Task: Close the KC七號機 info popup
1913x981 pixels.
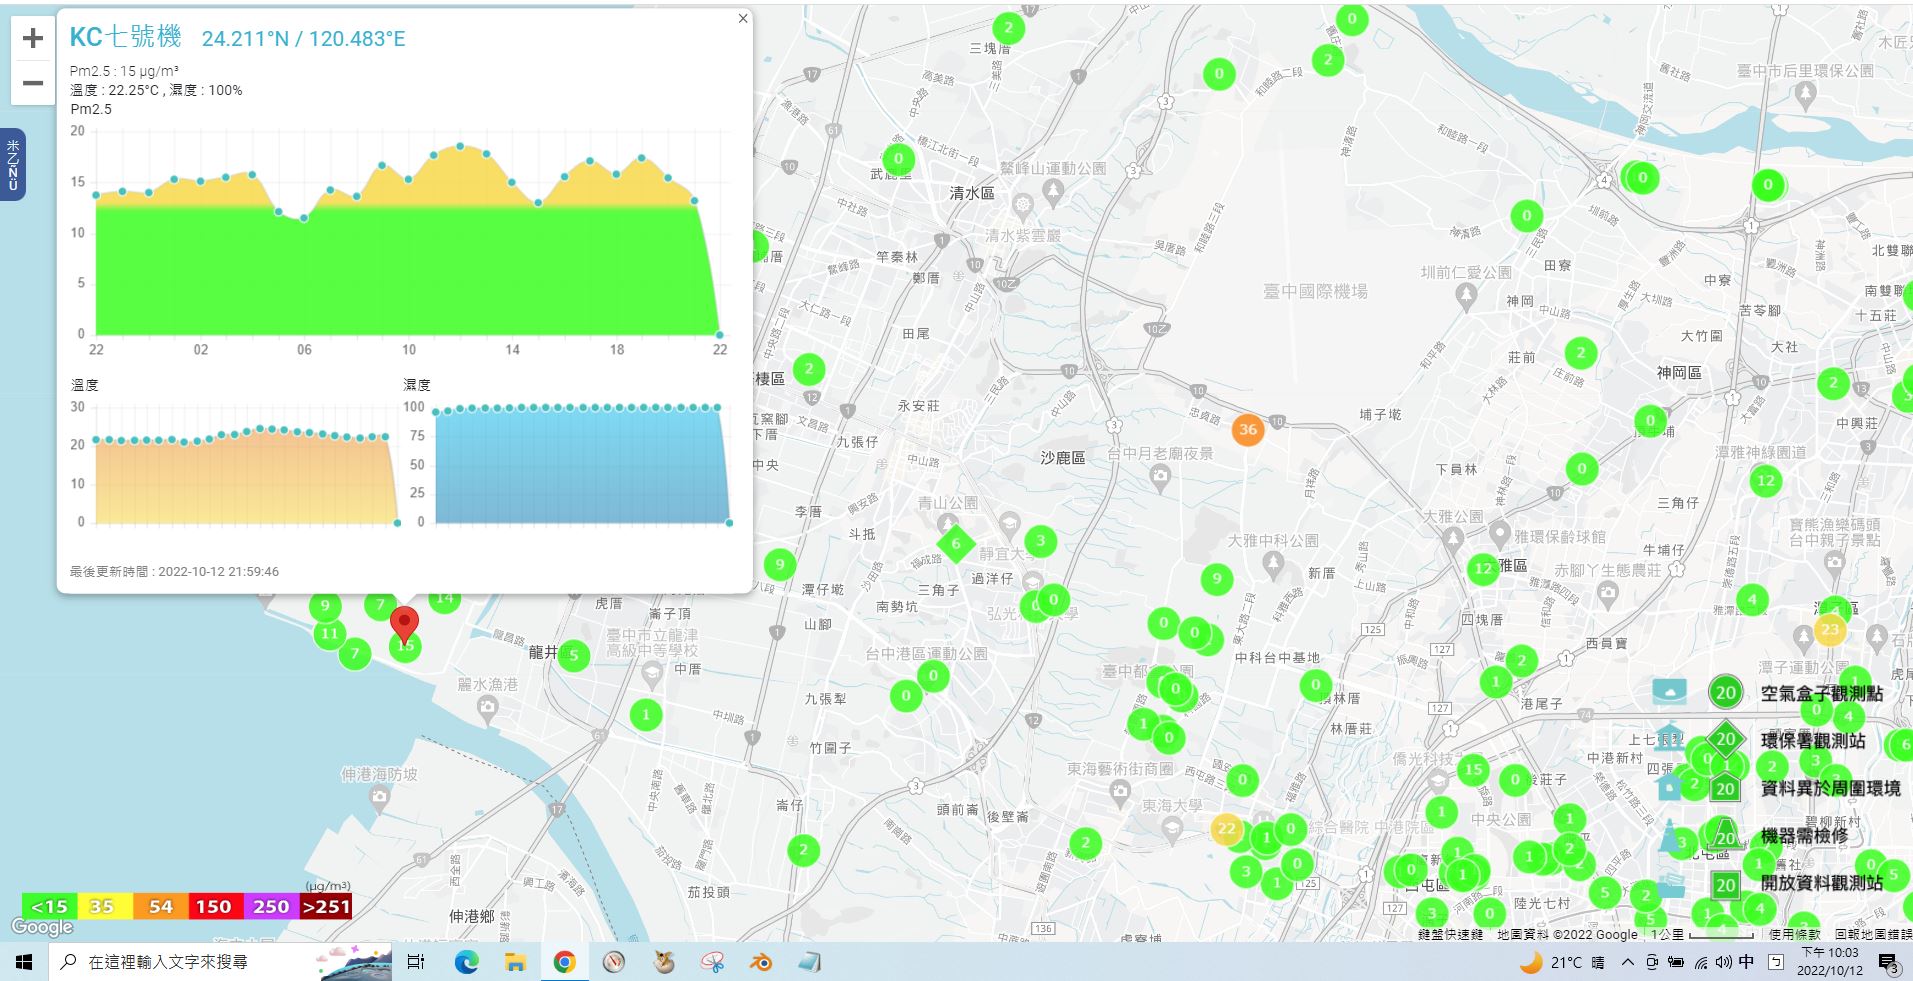Action: pos(743,18)
